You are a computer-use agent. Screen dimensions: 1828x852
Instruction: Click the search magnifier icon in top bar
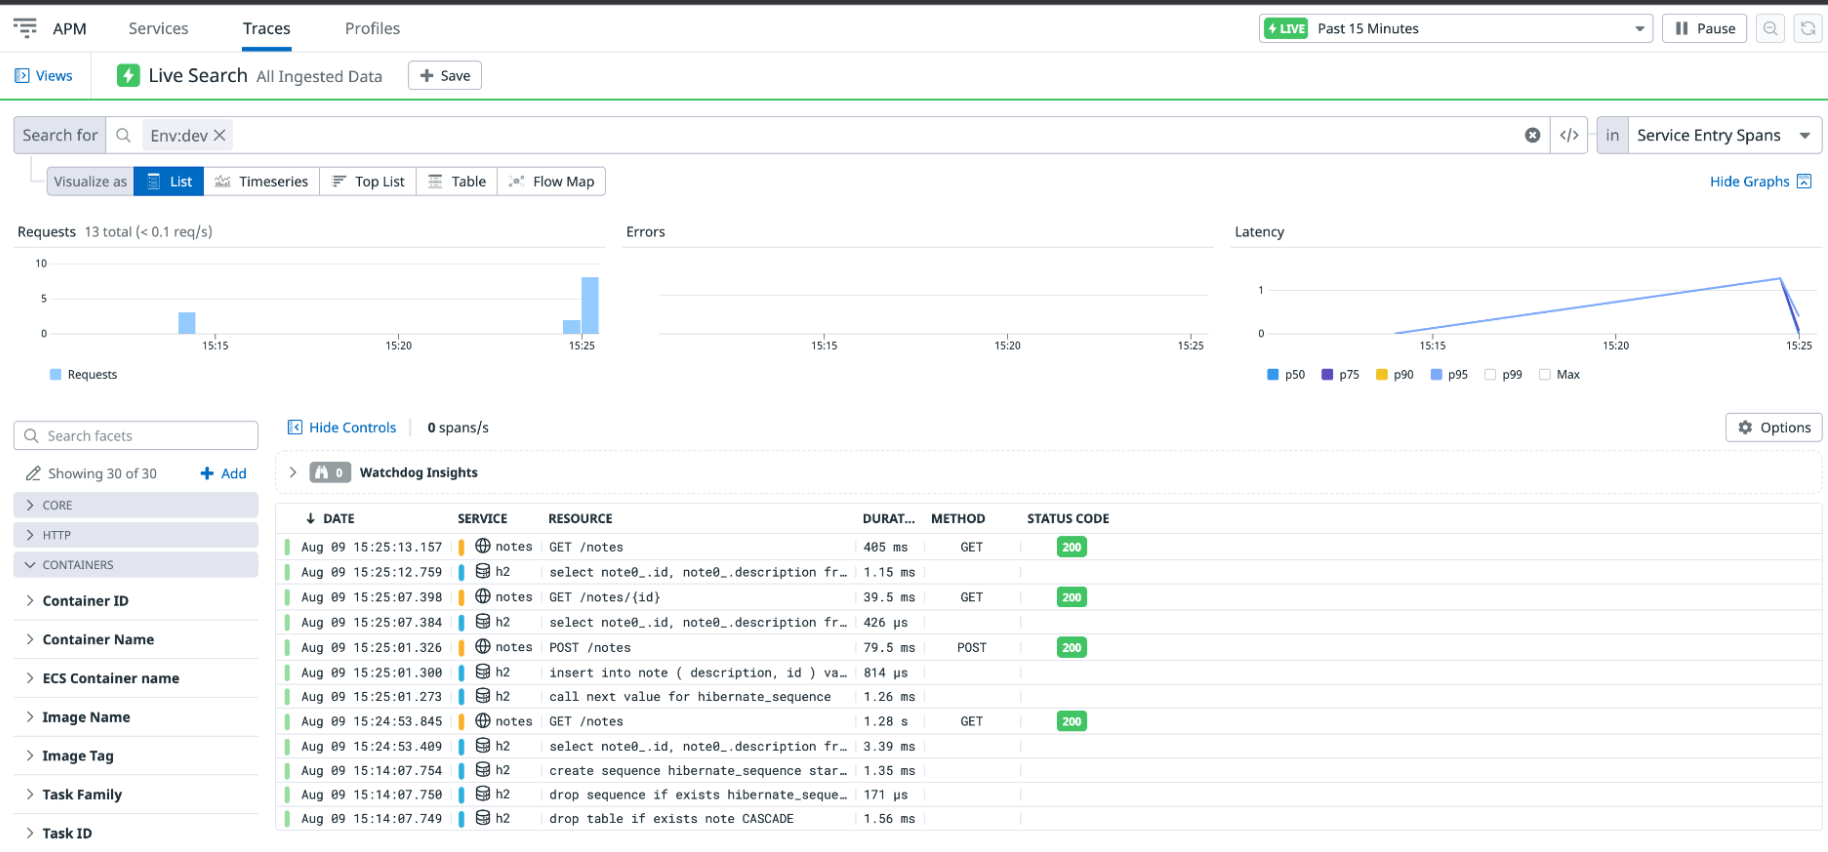point(1770,28)
